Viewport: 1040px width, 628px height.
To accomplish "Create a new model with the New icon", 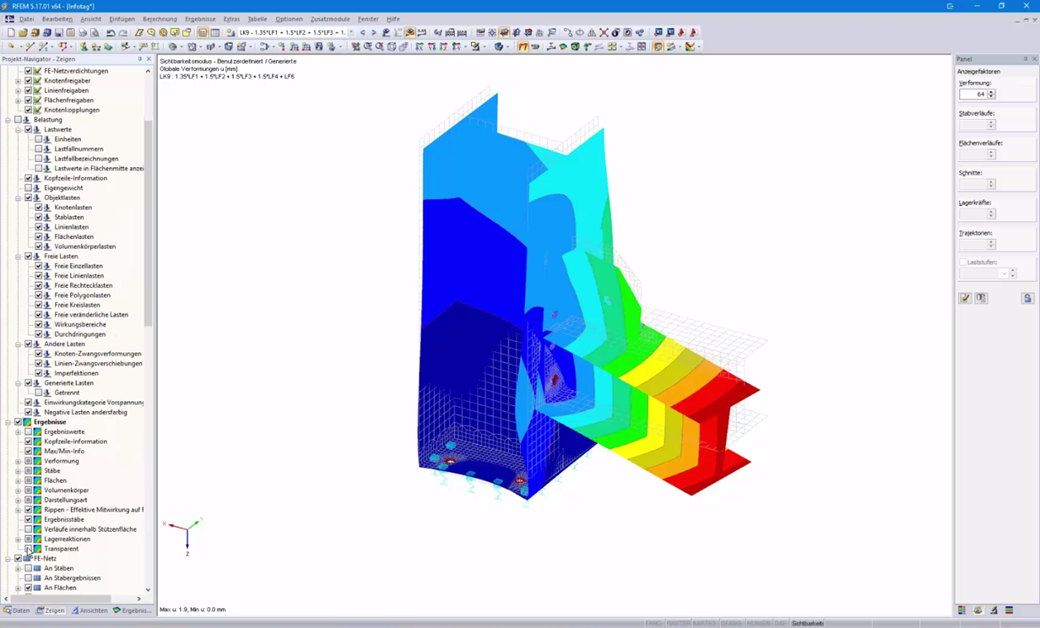I will coord(12,32).
